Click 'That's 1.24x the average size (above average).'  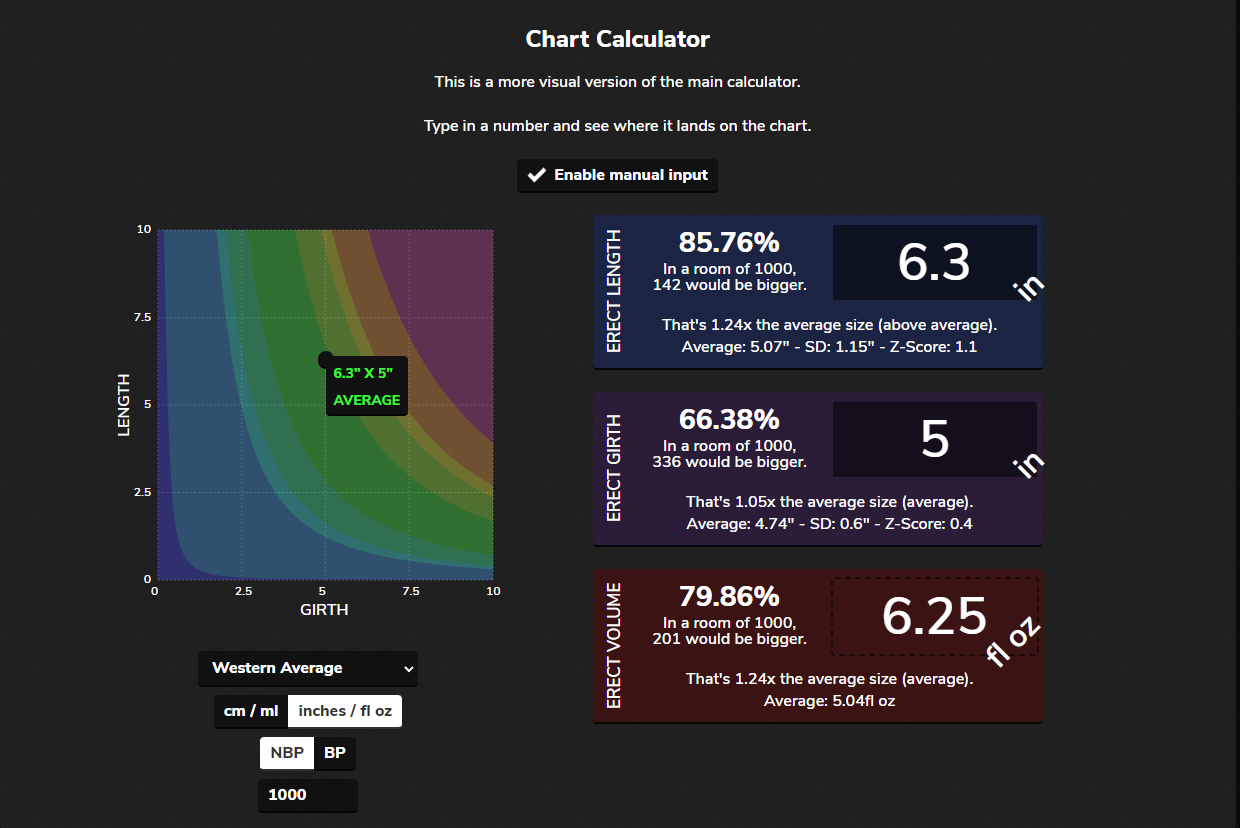point(829,325)
